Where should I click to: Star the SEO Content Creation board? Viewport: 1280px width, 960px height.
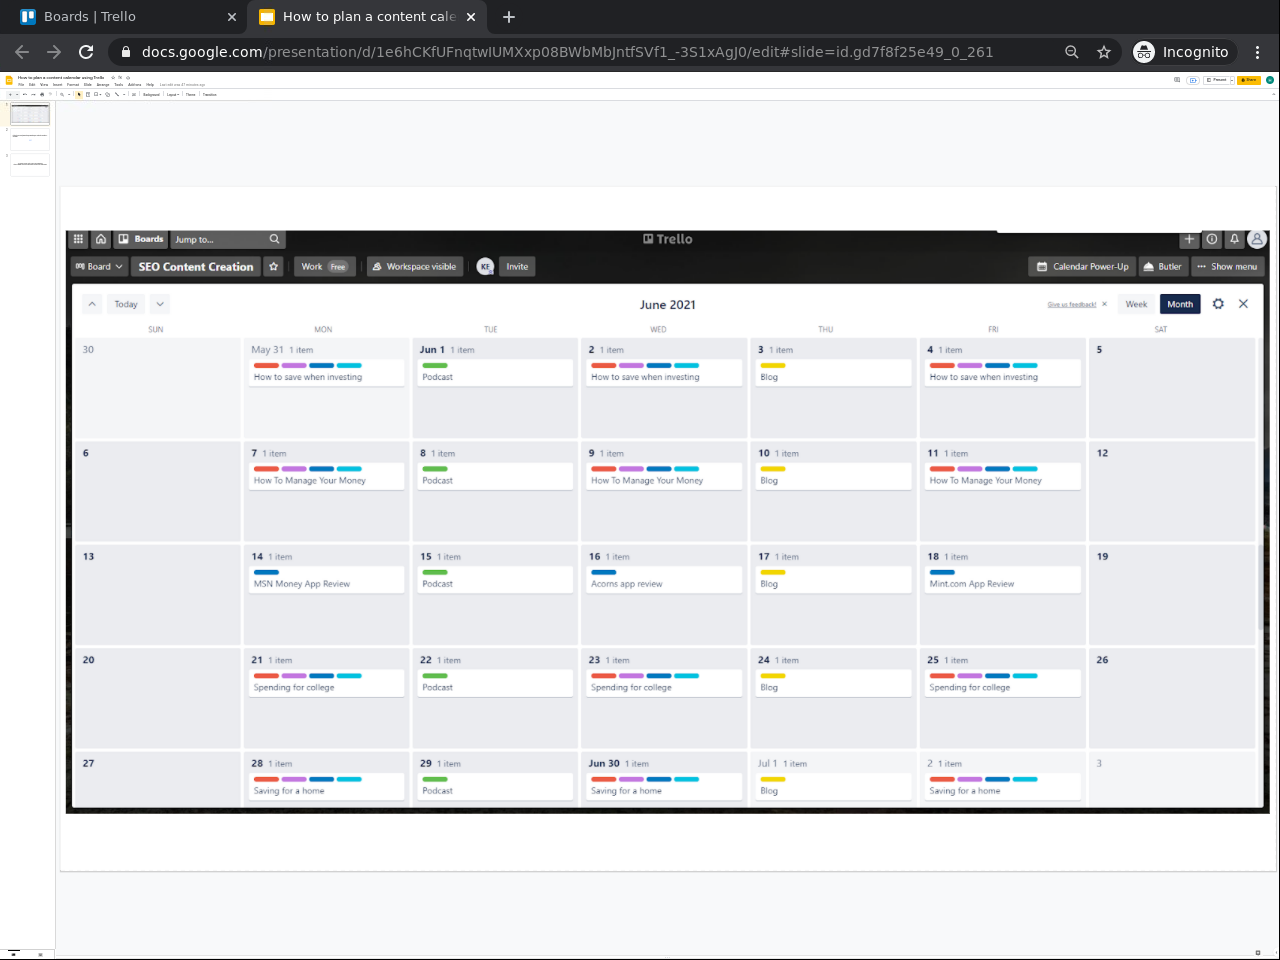[x=274, y=267]
